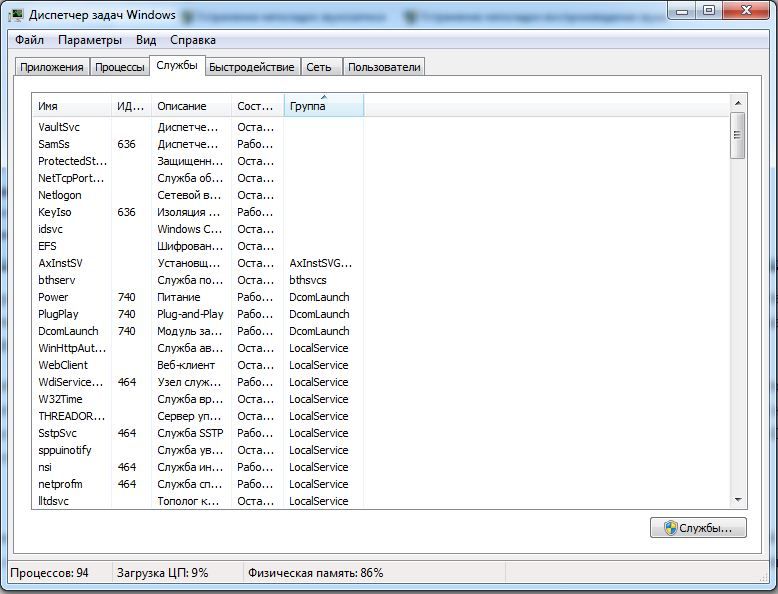778x594 pixels.
Task: Select the DcomLaunch service name
Action: tap(68, 331)
